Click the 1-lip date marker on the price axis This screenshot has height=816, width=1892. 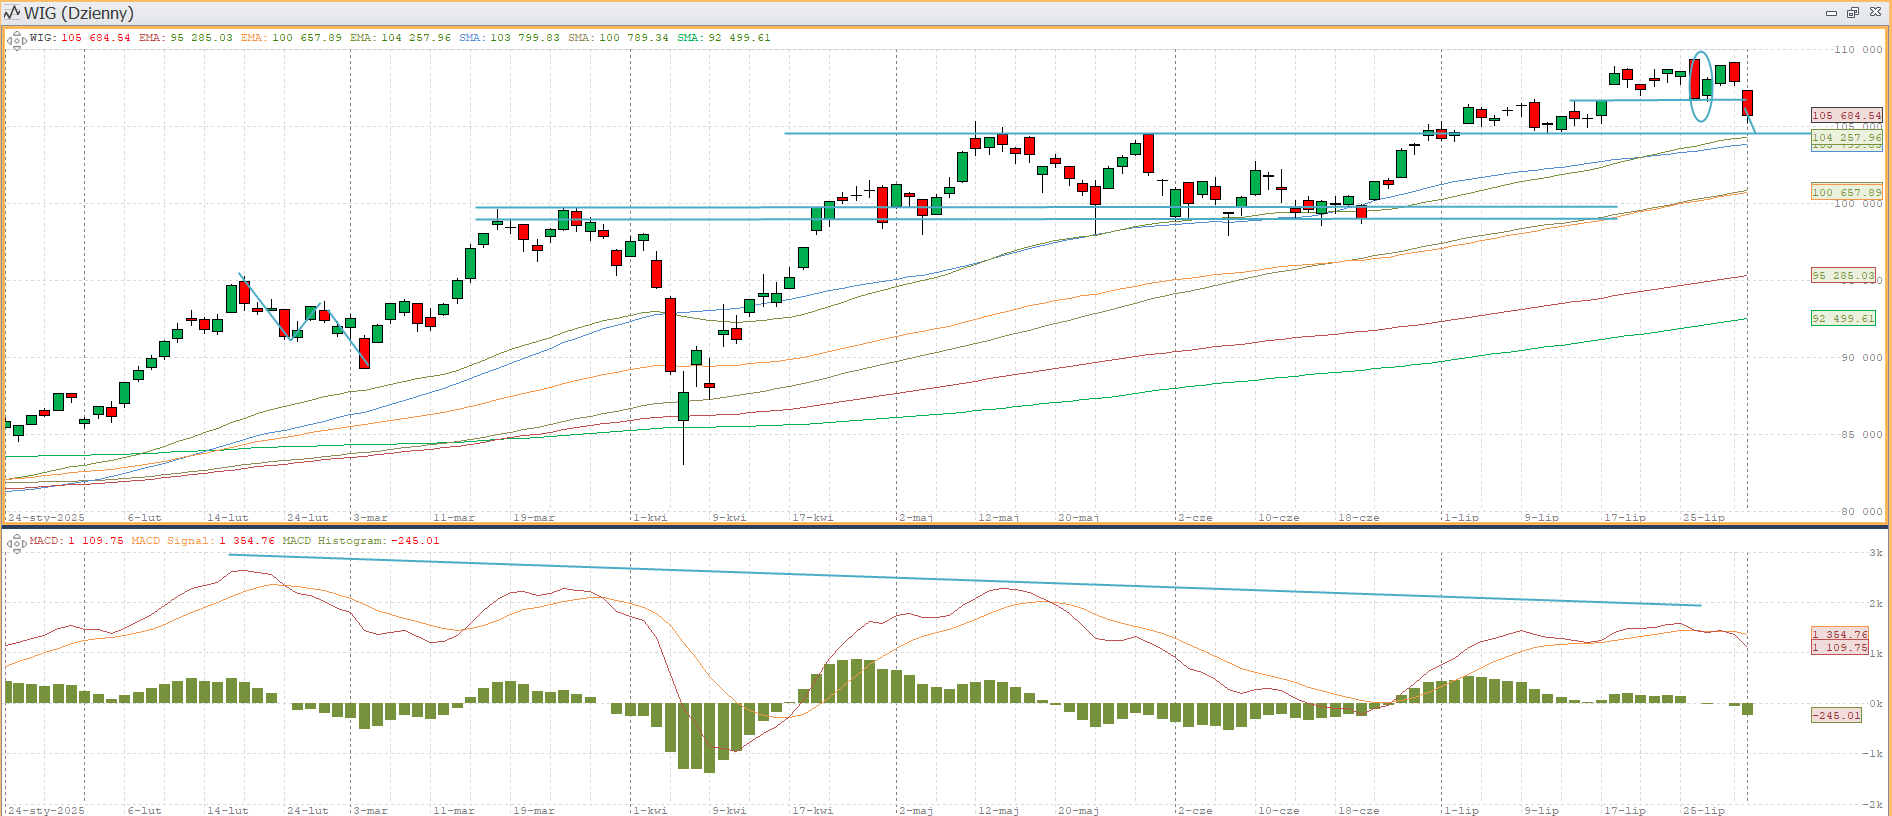[1460, 517]
